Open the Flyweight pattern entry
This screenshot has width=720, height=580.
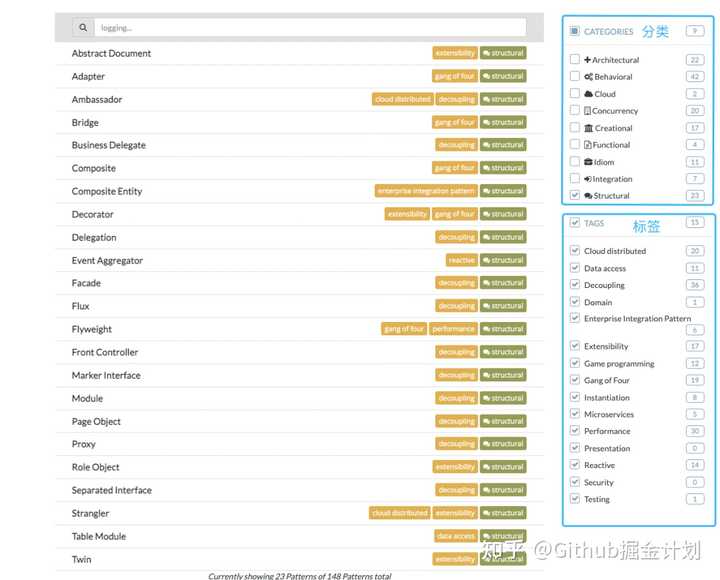tap(92, 329)
